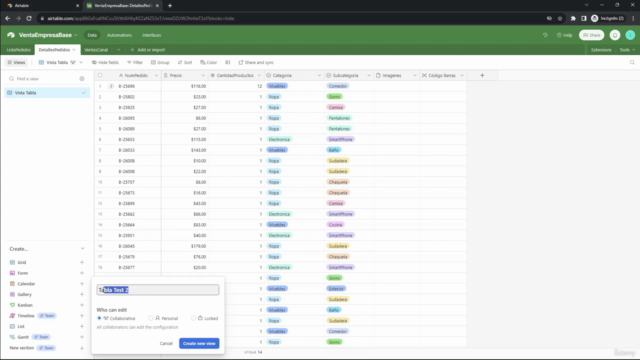The height and width of the screenshot is (360, 640).
Task: Open the user account avatar
Action: click(630, 35)
